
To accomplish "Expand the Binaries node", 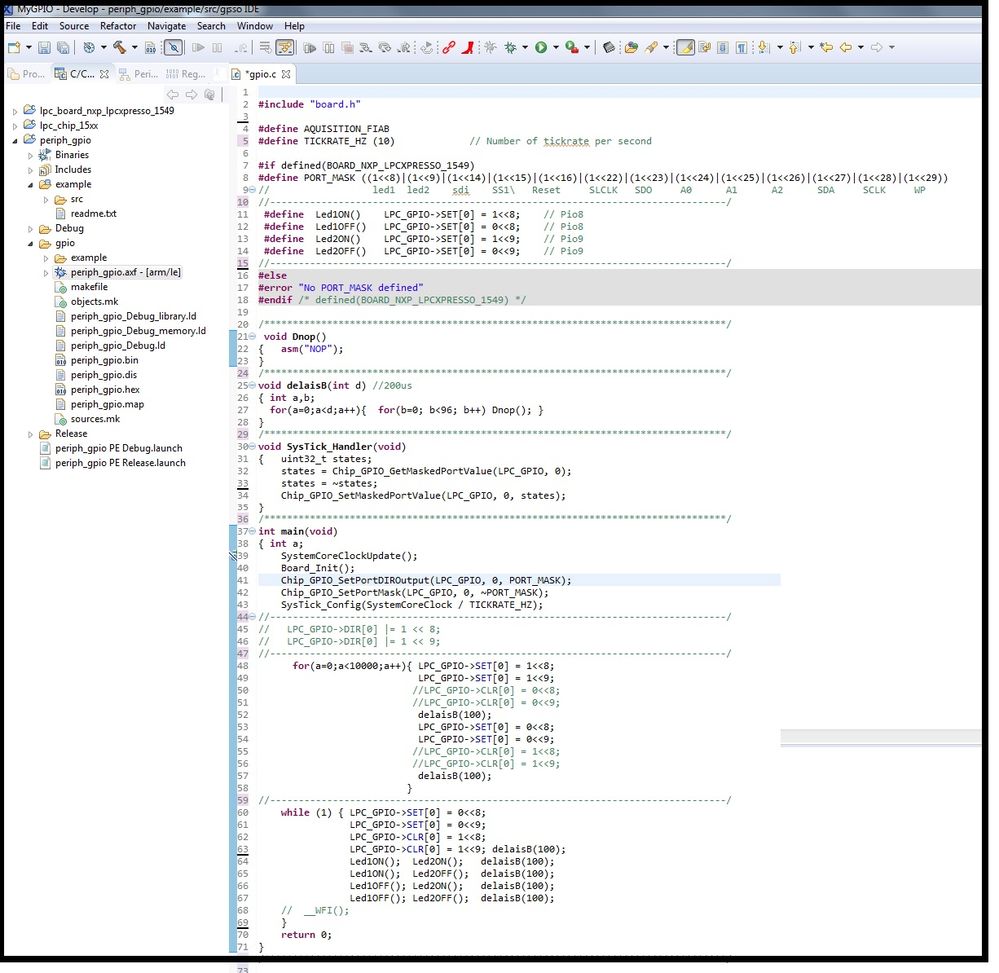I will [30, 155].
